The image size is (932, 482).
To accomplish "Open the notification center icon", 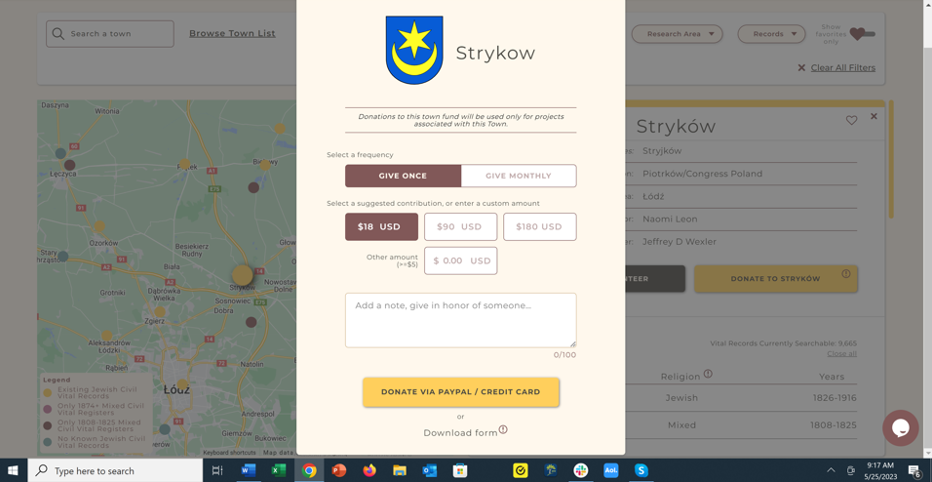I will tap(914, 471).
